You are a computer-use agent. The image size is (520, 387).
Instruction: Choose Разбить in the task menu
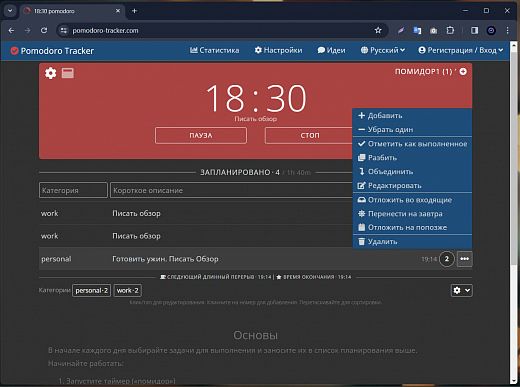coord(412,157)
